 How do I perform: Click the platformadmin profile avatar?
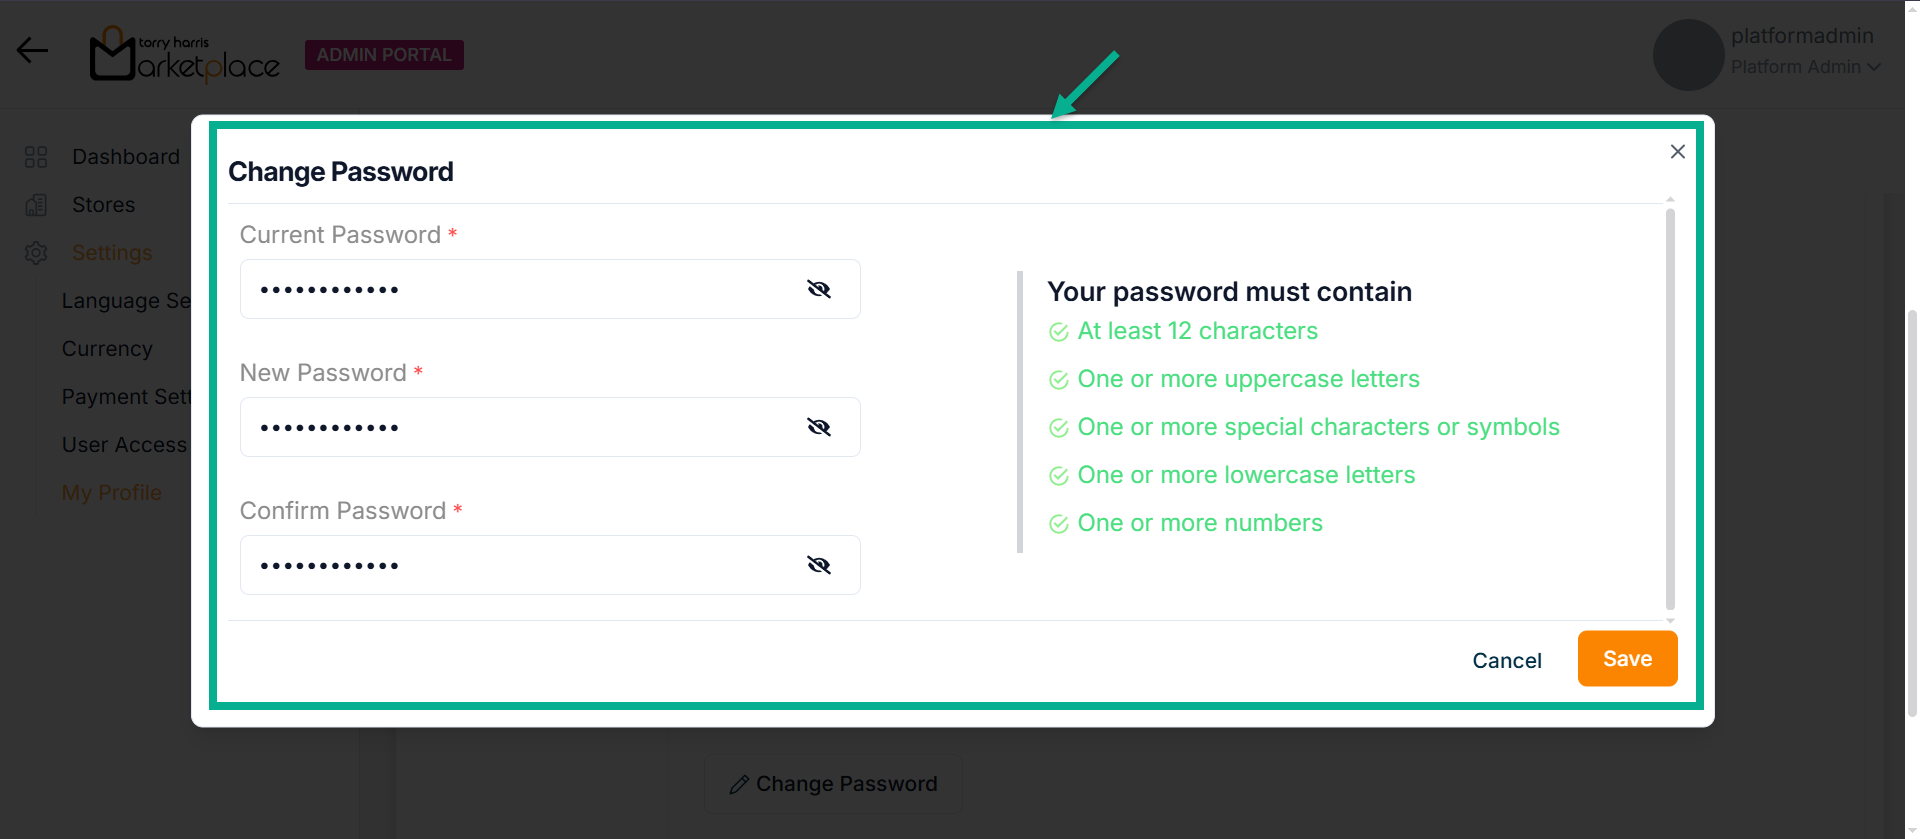1688,55
